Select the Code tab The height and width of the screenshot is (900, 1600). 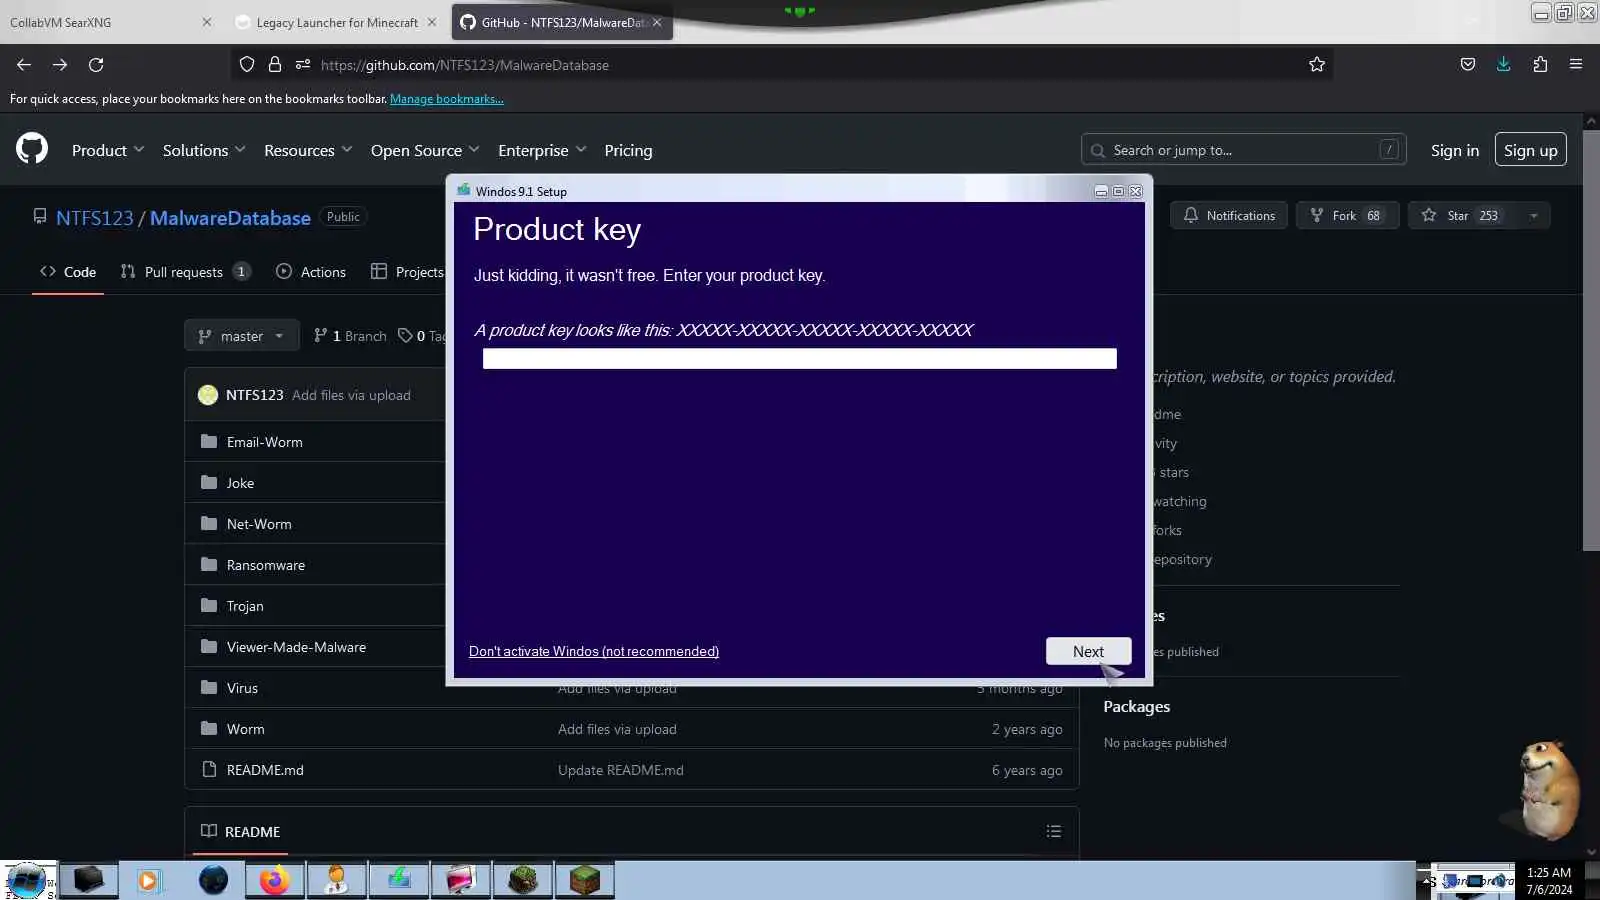pyautogui.click(x=68, y=272)
